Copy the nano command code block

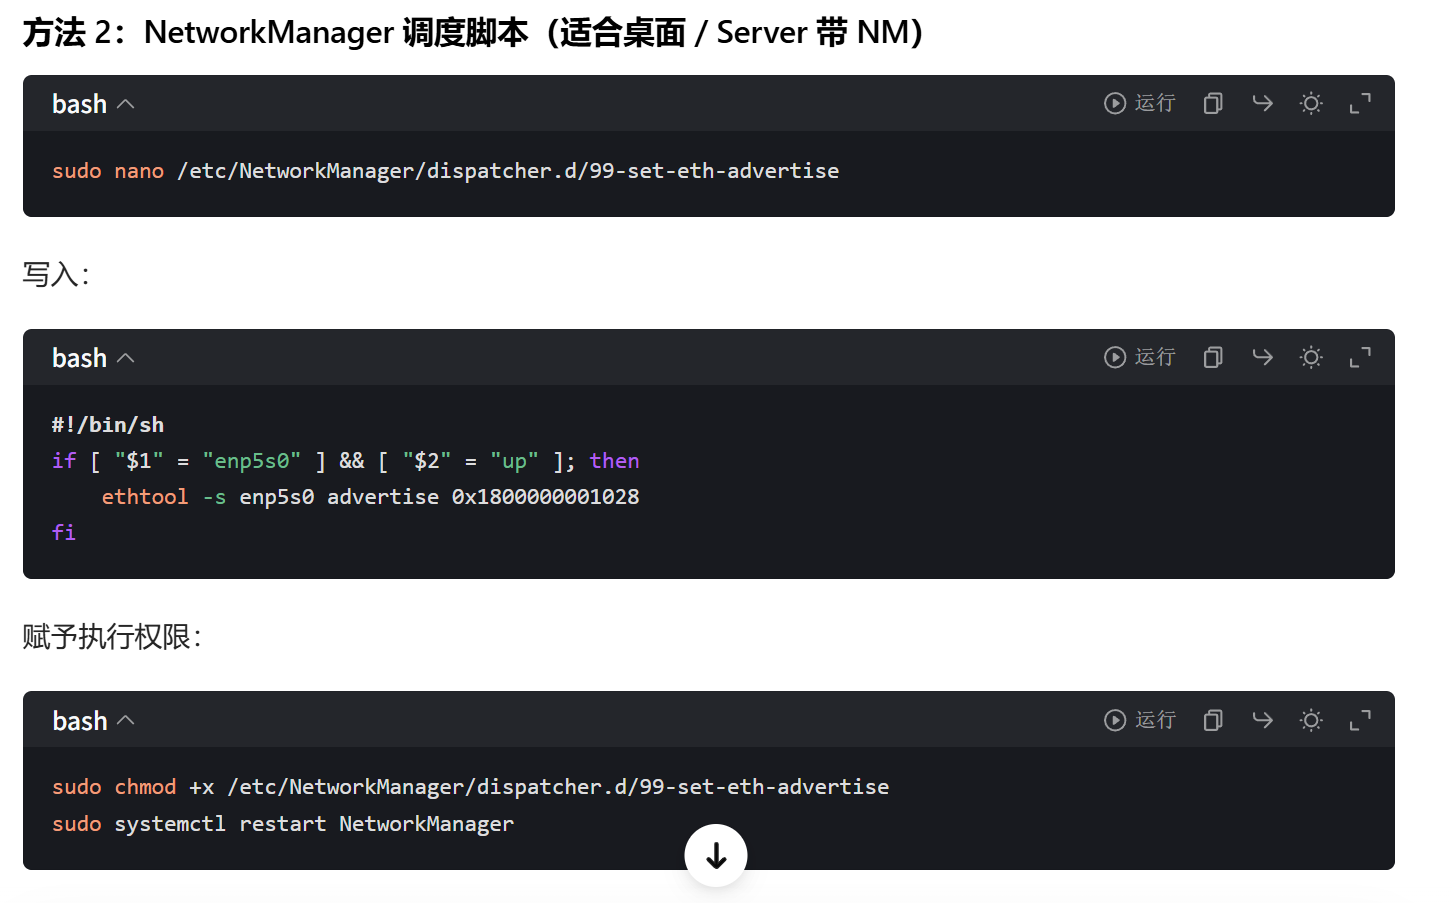[1212, 103]
